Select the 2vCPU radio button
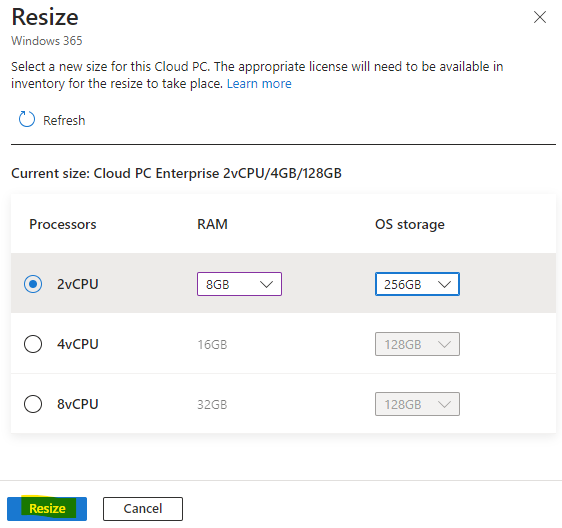562x528 pixels. [33, 284]
